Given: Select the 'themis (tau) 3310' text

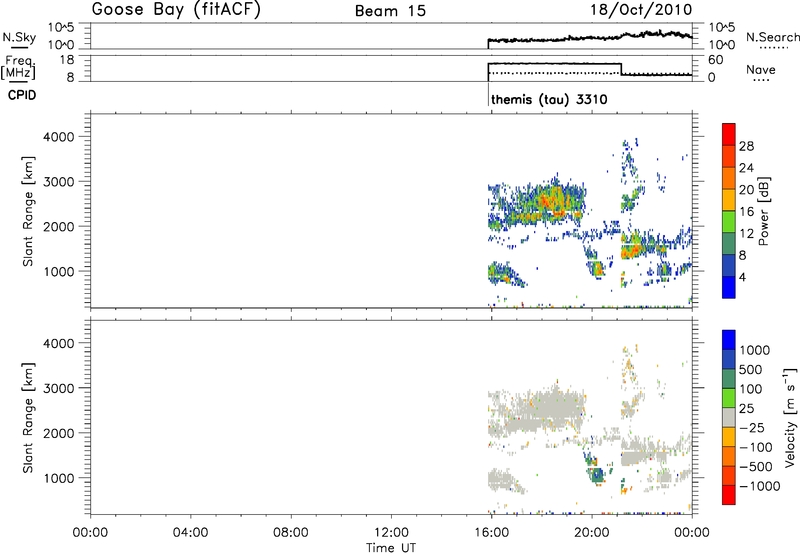Looking at the screenshot, I should point(549,99).
